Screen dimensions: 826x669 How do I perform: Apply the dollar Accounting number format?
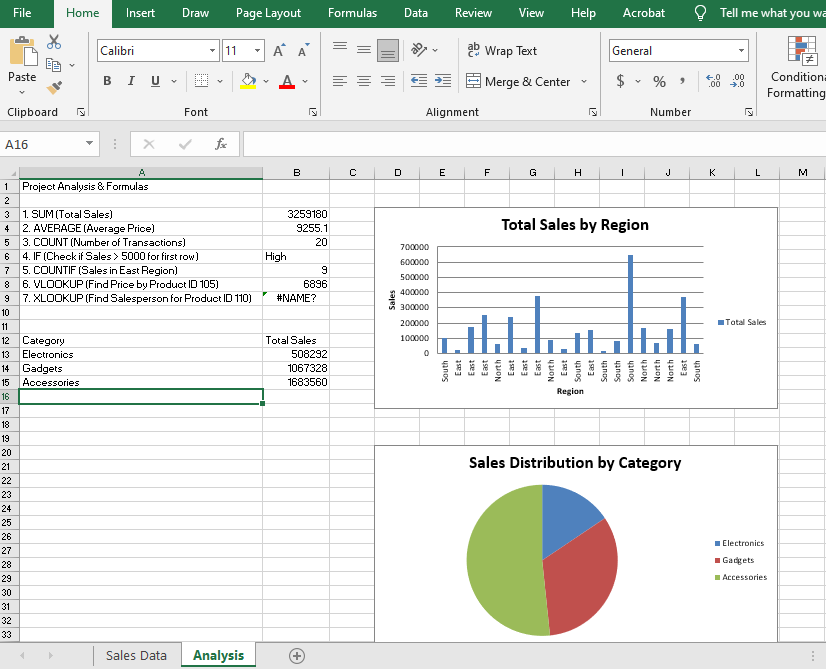point(621,81)
